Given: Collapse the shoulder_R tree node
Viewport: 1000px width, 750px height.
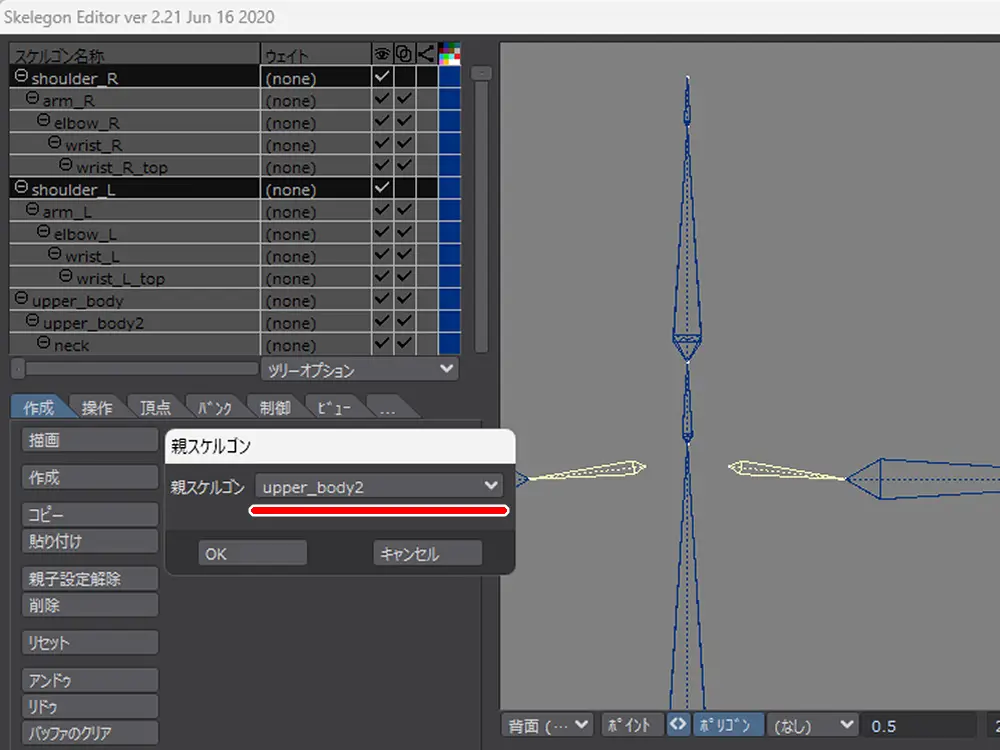Looking at the screenshot, I should pos(21,77).
